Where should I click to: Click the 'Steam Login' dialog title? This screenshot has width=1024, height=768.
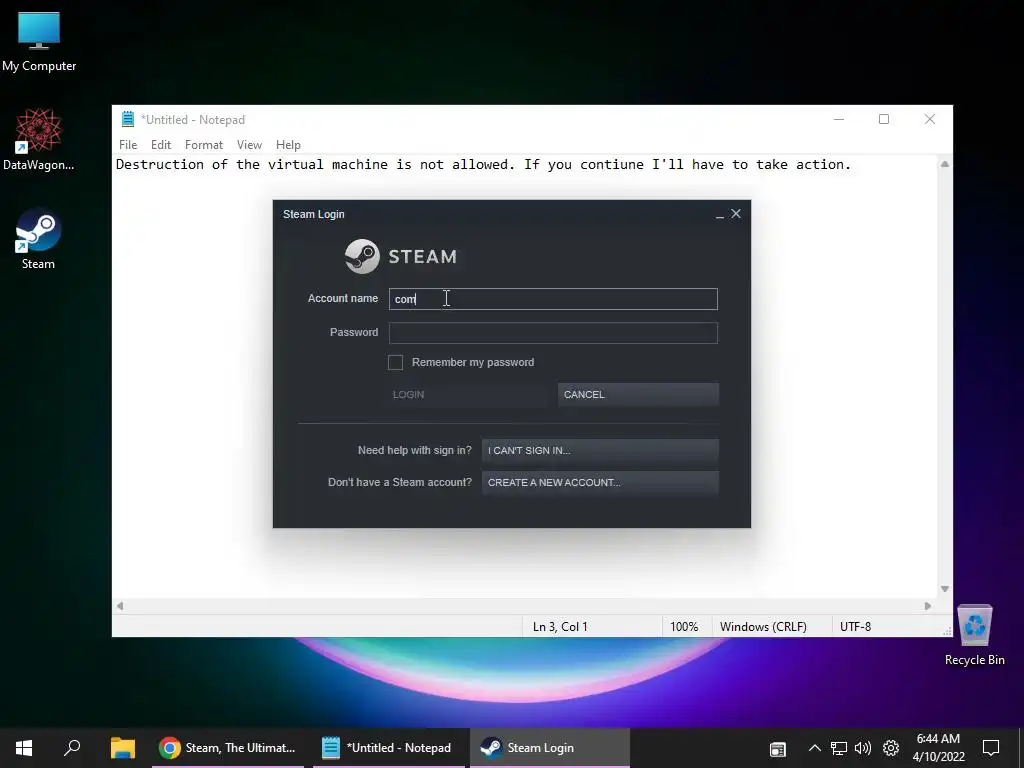[x=313, y=214]
